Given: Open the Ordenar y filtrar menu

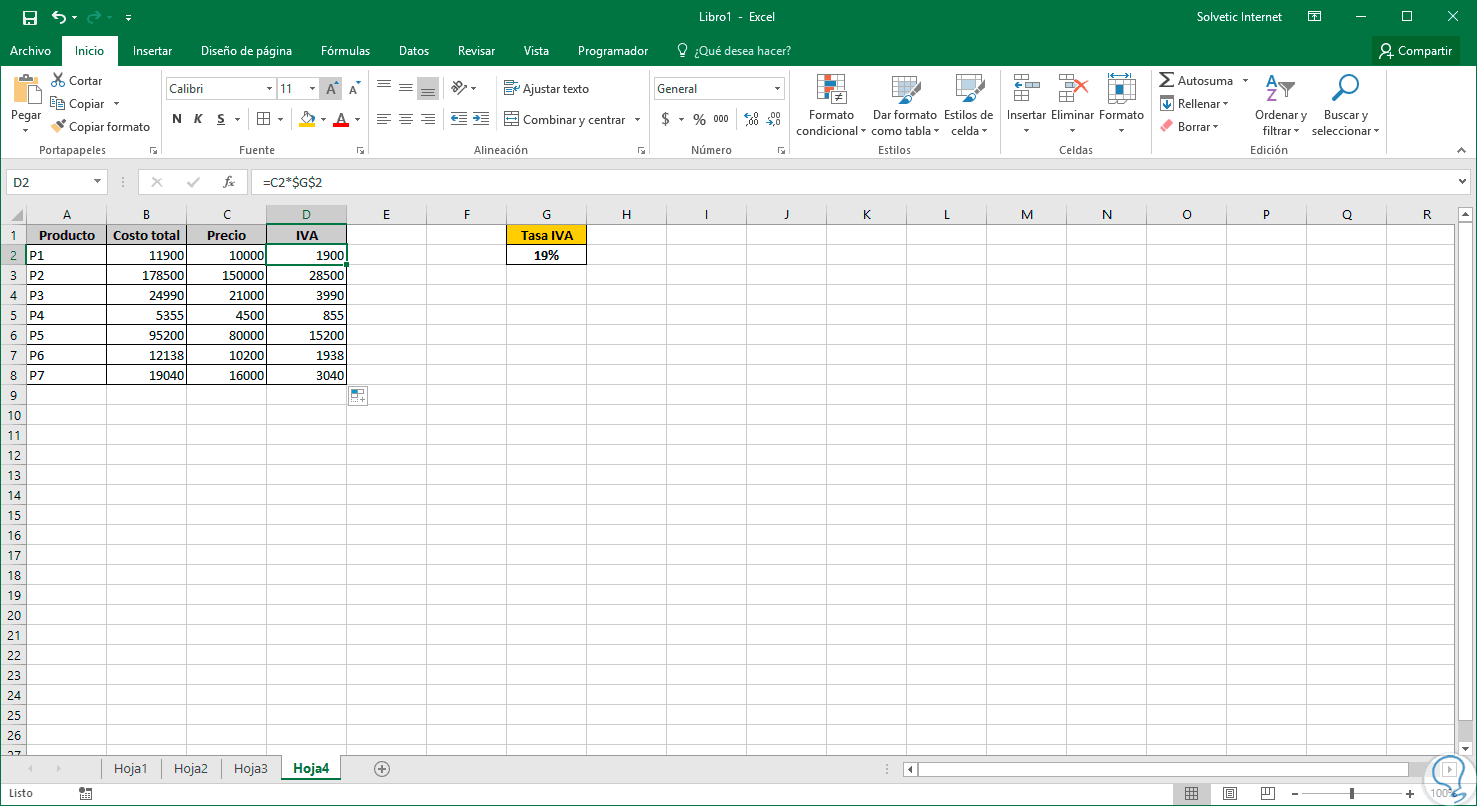Looking at the screenshot, I should tap(1281, 105).
